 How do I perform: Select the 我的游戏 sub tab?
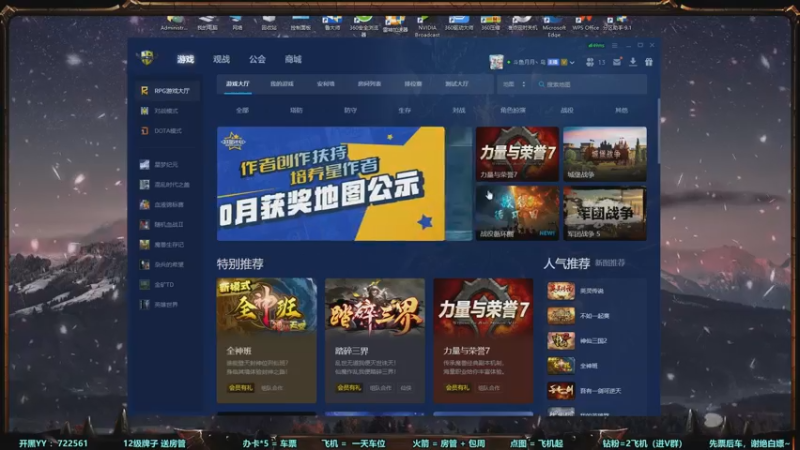point(282,84)
